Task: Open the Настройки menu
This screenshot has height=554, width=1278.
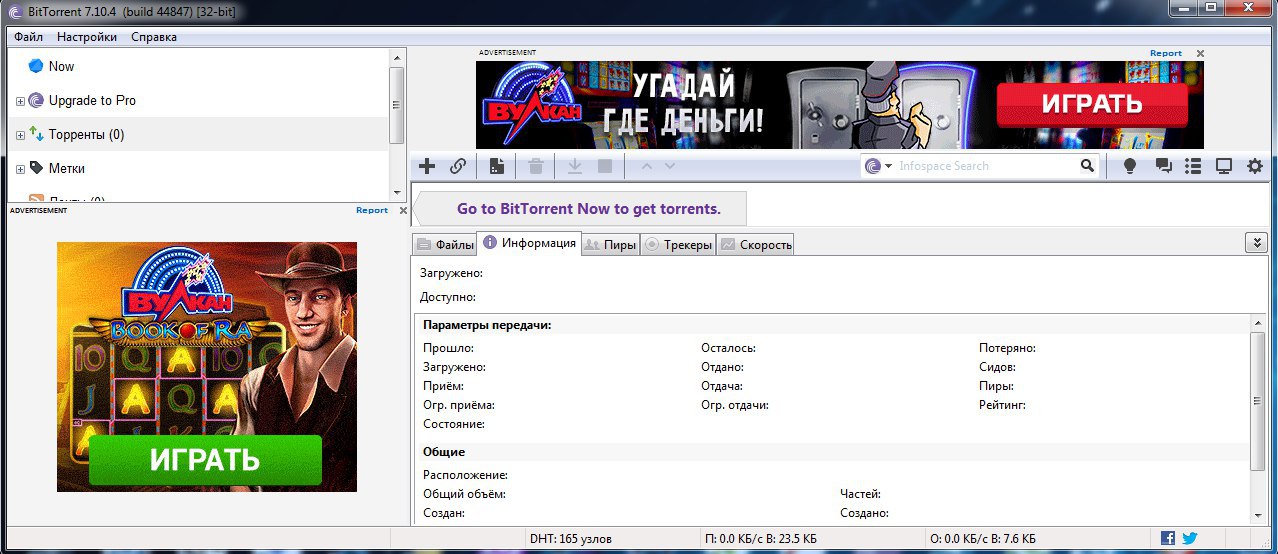Action: (x=87, y=37)
